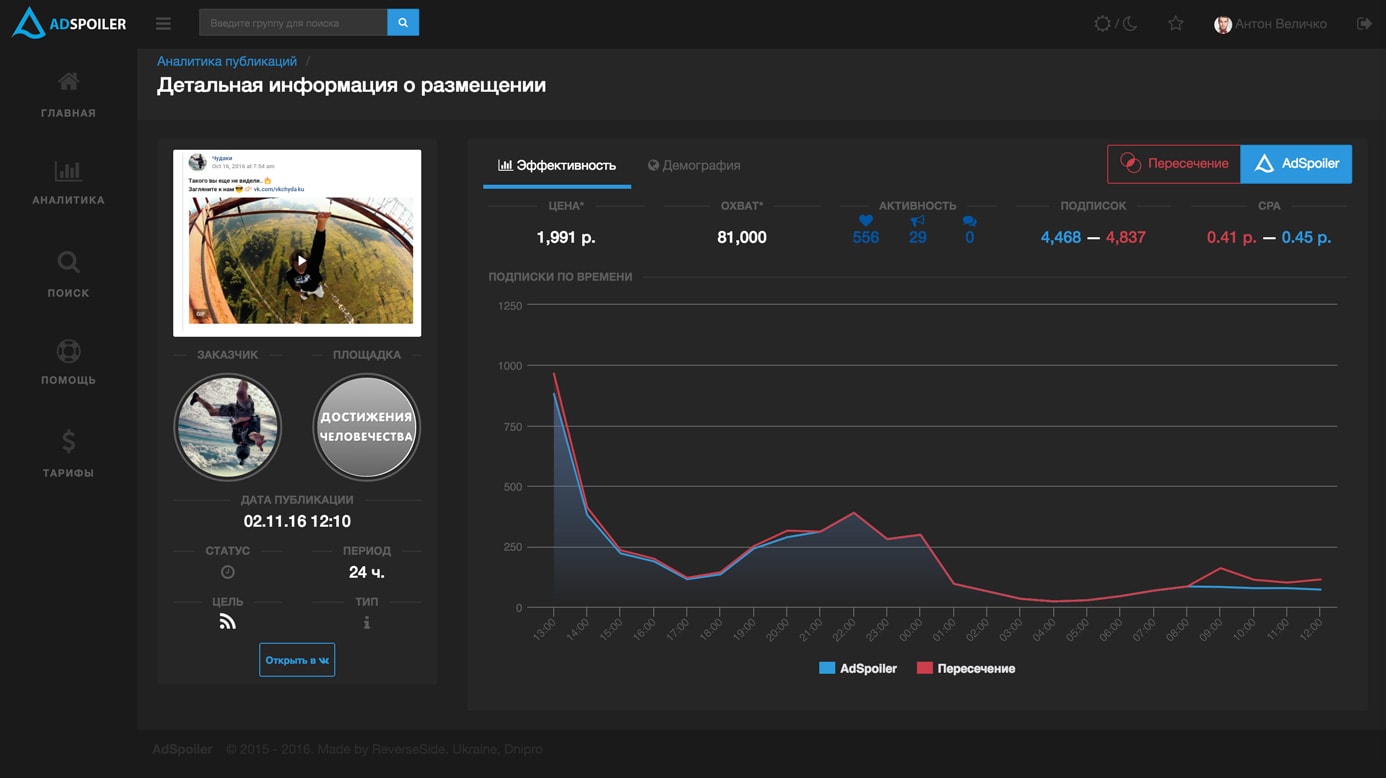The height and width of the screenshot is (778, 1386).
Task: Click the hamburger menu icon
Action: [x=163, y=23]
